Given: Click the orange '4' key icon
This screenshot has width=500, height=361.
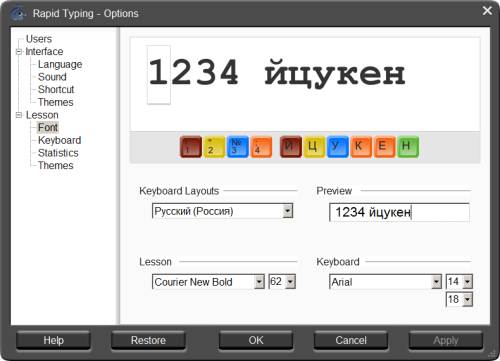Looking at the screenshot, I should click(x=261, y=146).
